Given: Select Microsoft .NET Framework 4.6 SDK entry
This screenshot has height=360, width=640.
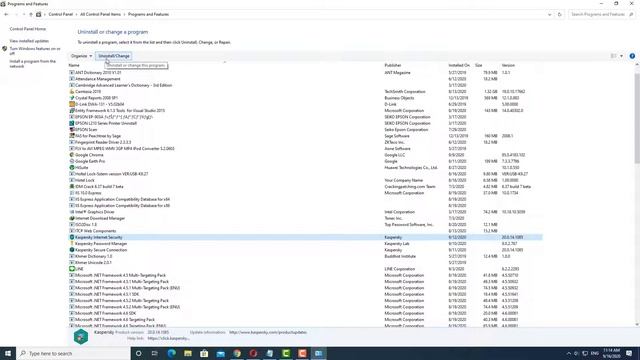Looking at the screenshot, I should [x=105, y=313].
